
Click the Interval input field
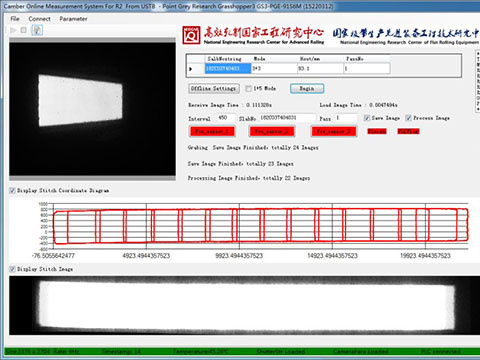point(226,118)
